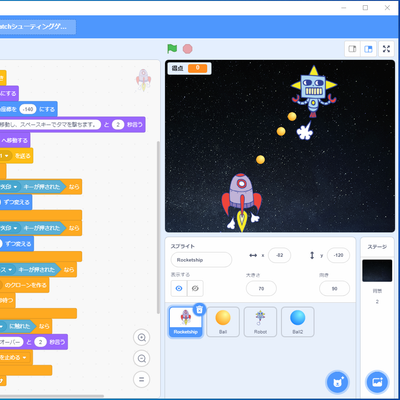Screen dimensions: 400x400
Task: Click the のクローンを作る clone block
Action: click(25, 285)
